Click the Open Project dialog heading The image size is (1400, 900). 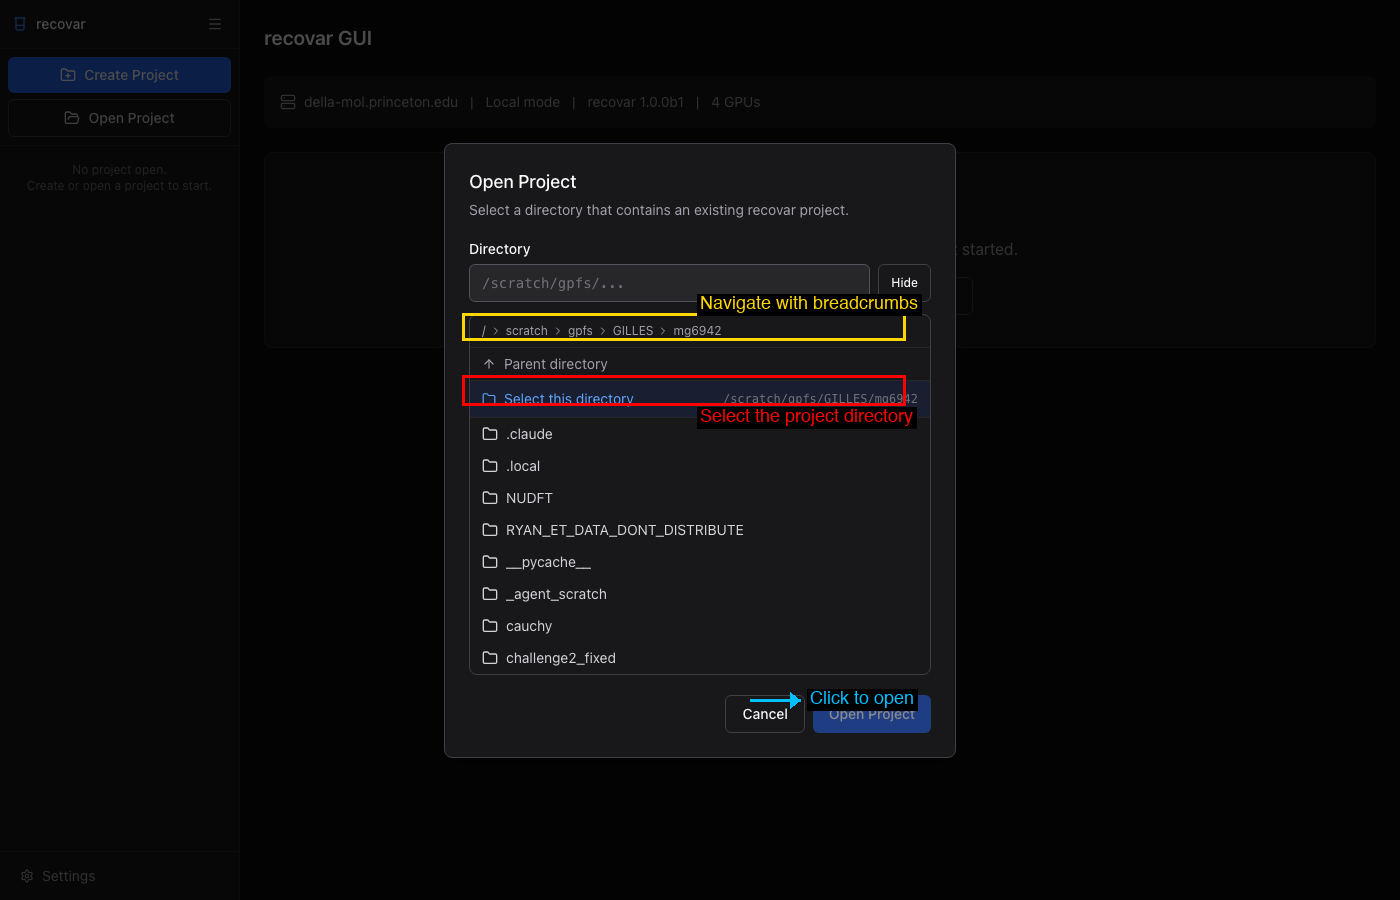point(523,182)
